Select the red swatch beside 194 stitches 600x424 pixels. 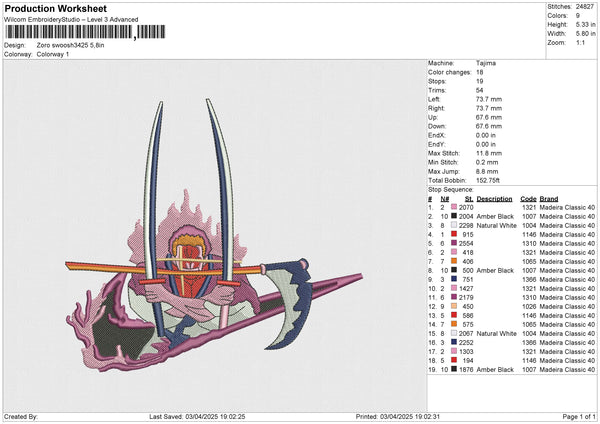click(x=454, y=360)
